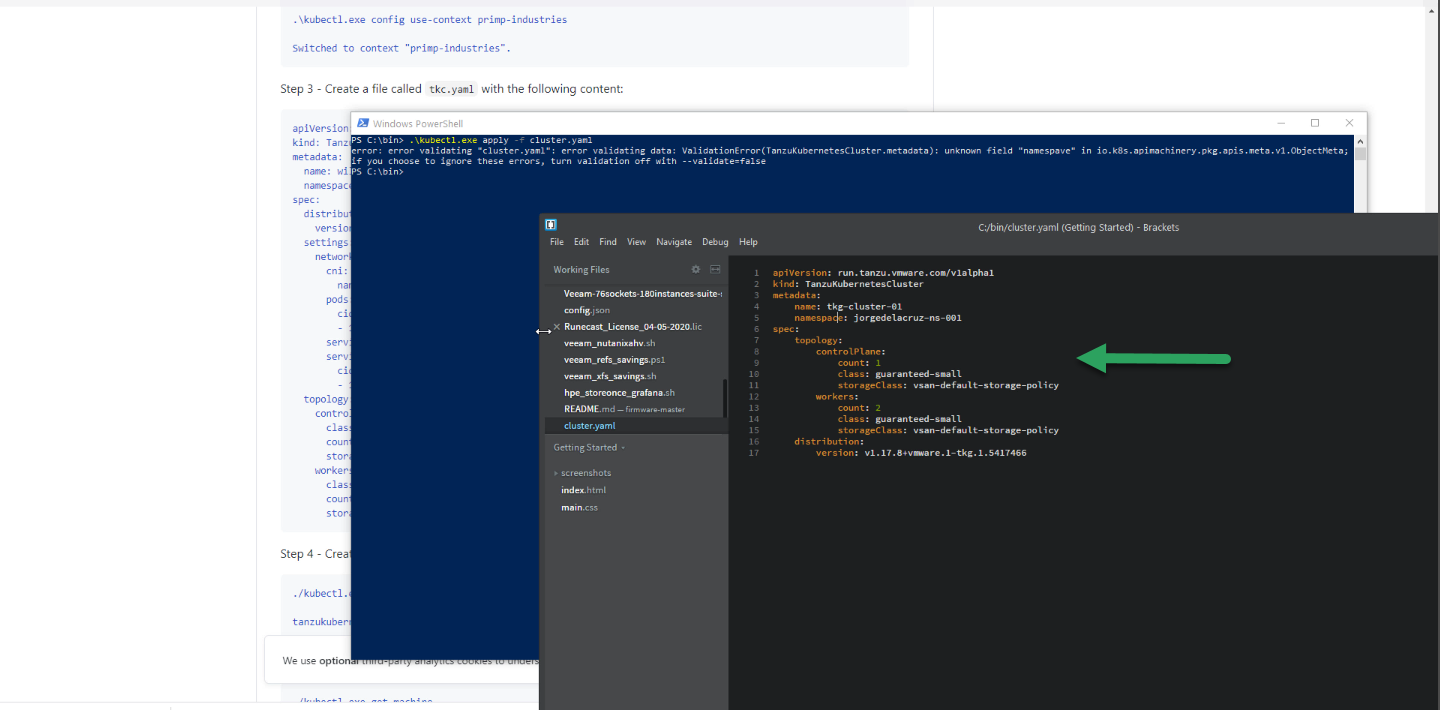Click the workers line in editor
This screenshot has height=710, width=1440.
[x=837, y=397]
